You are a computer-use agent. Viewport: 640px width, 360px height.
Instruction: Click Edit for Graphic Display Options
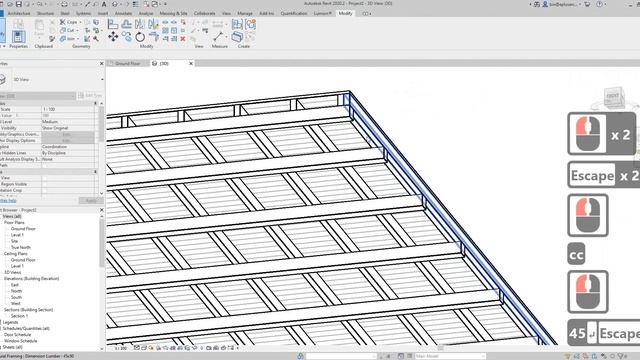click(x=68, y=140)
